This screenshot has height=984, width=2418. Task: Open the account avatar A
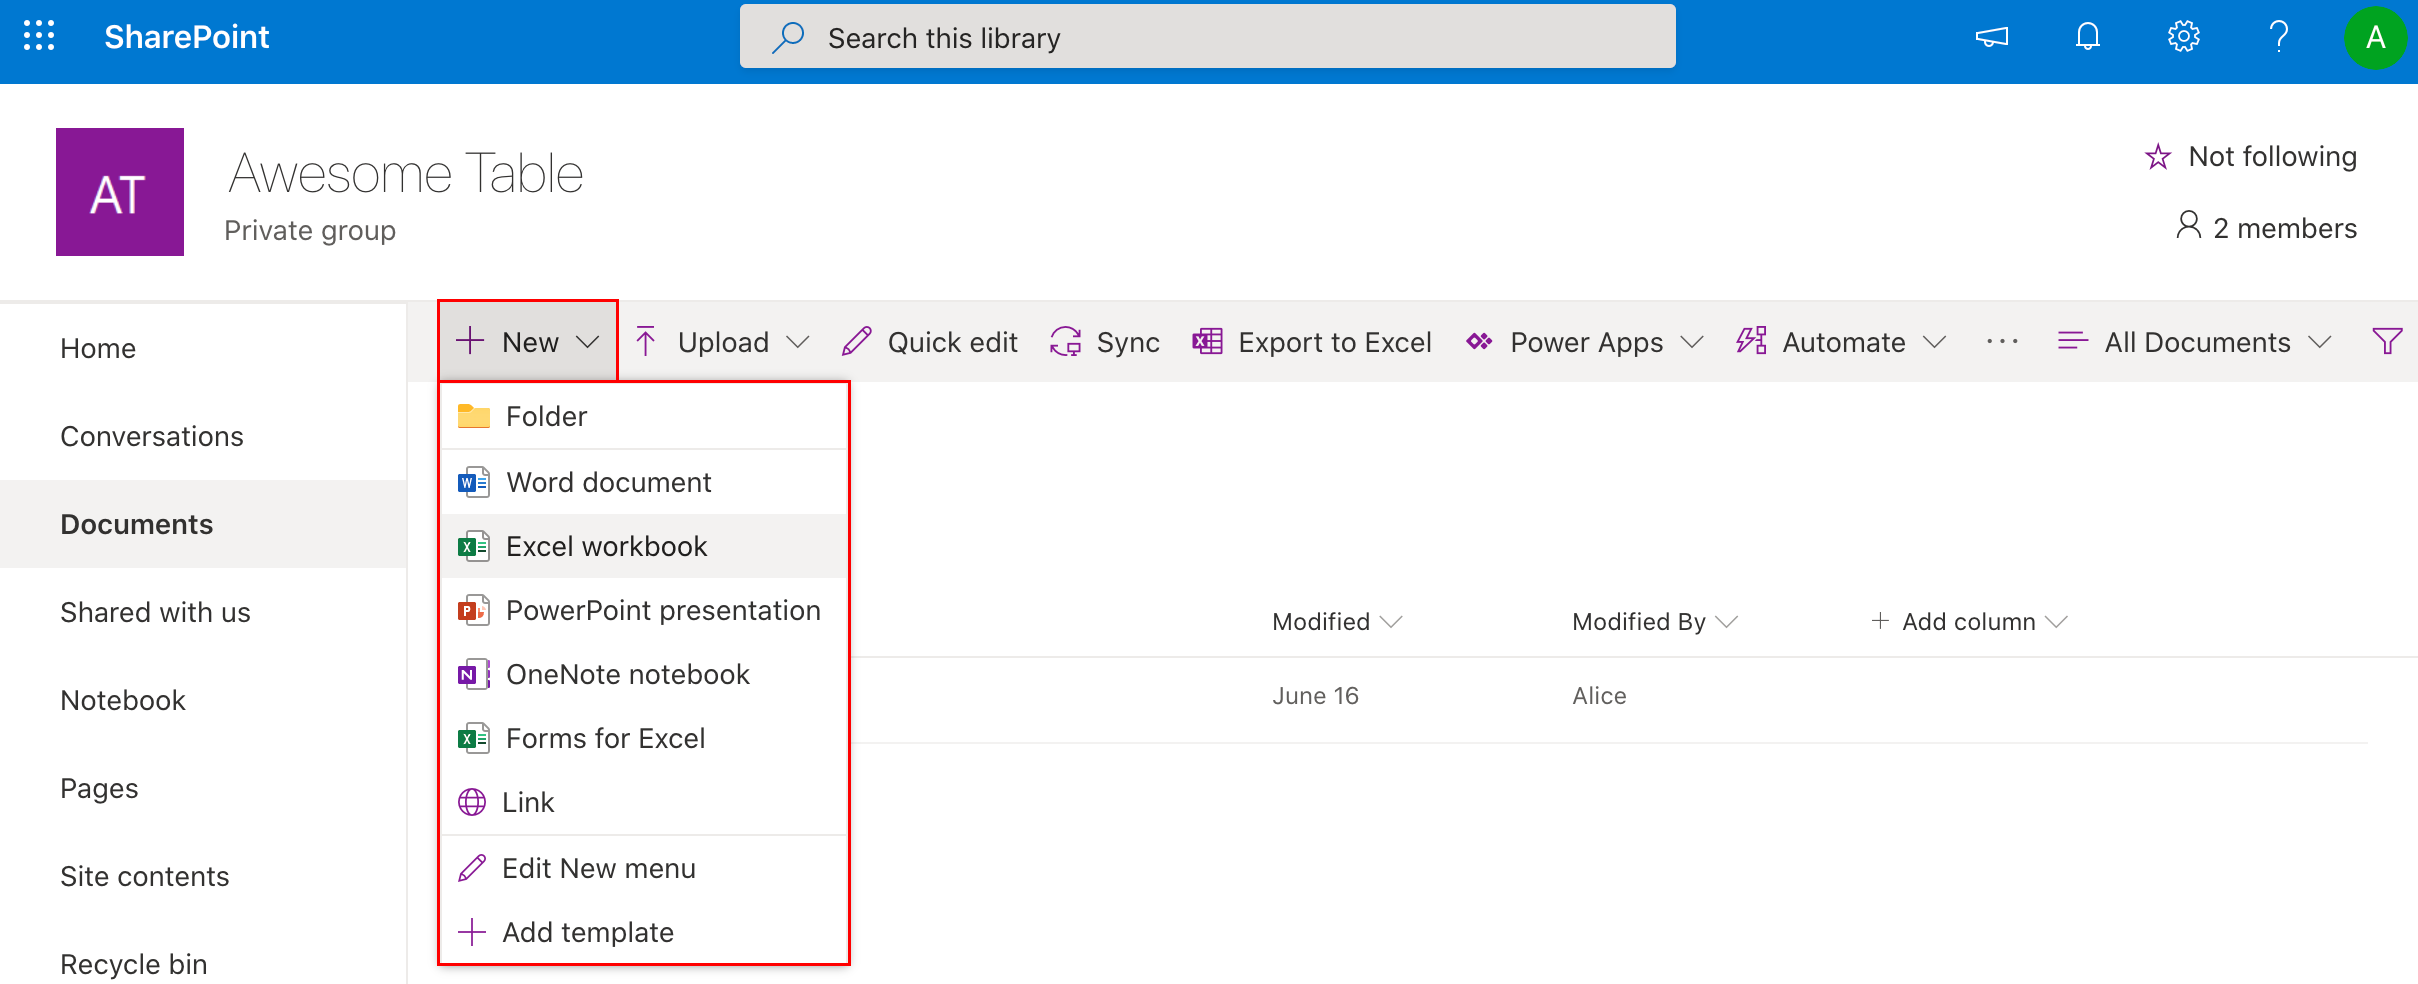click(x=2375, y=37)
